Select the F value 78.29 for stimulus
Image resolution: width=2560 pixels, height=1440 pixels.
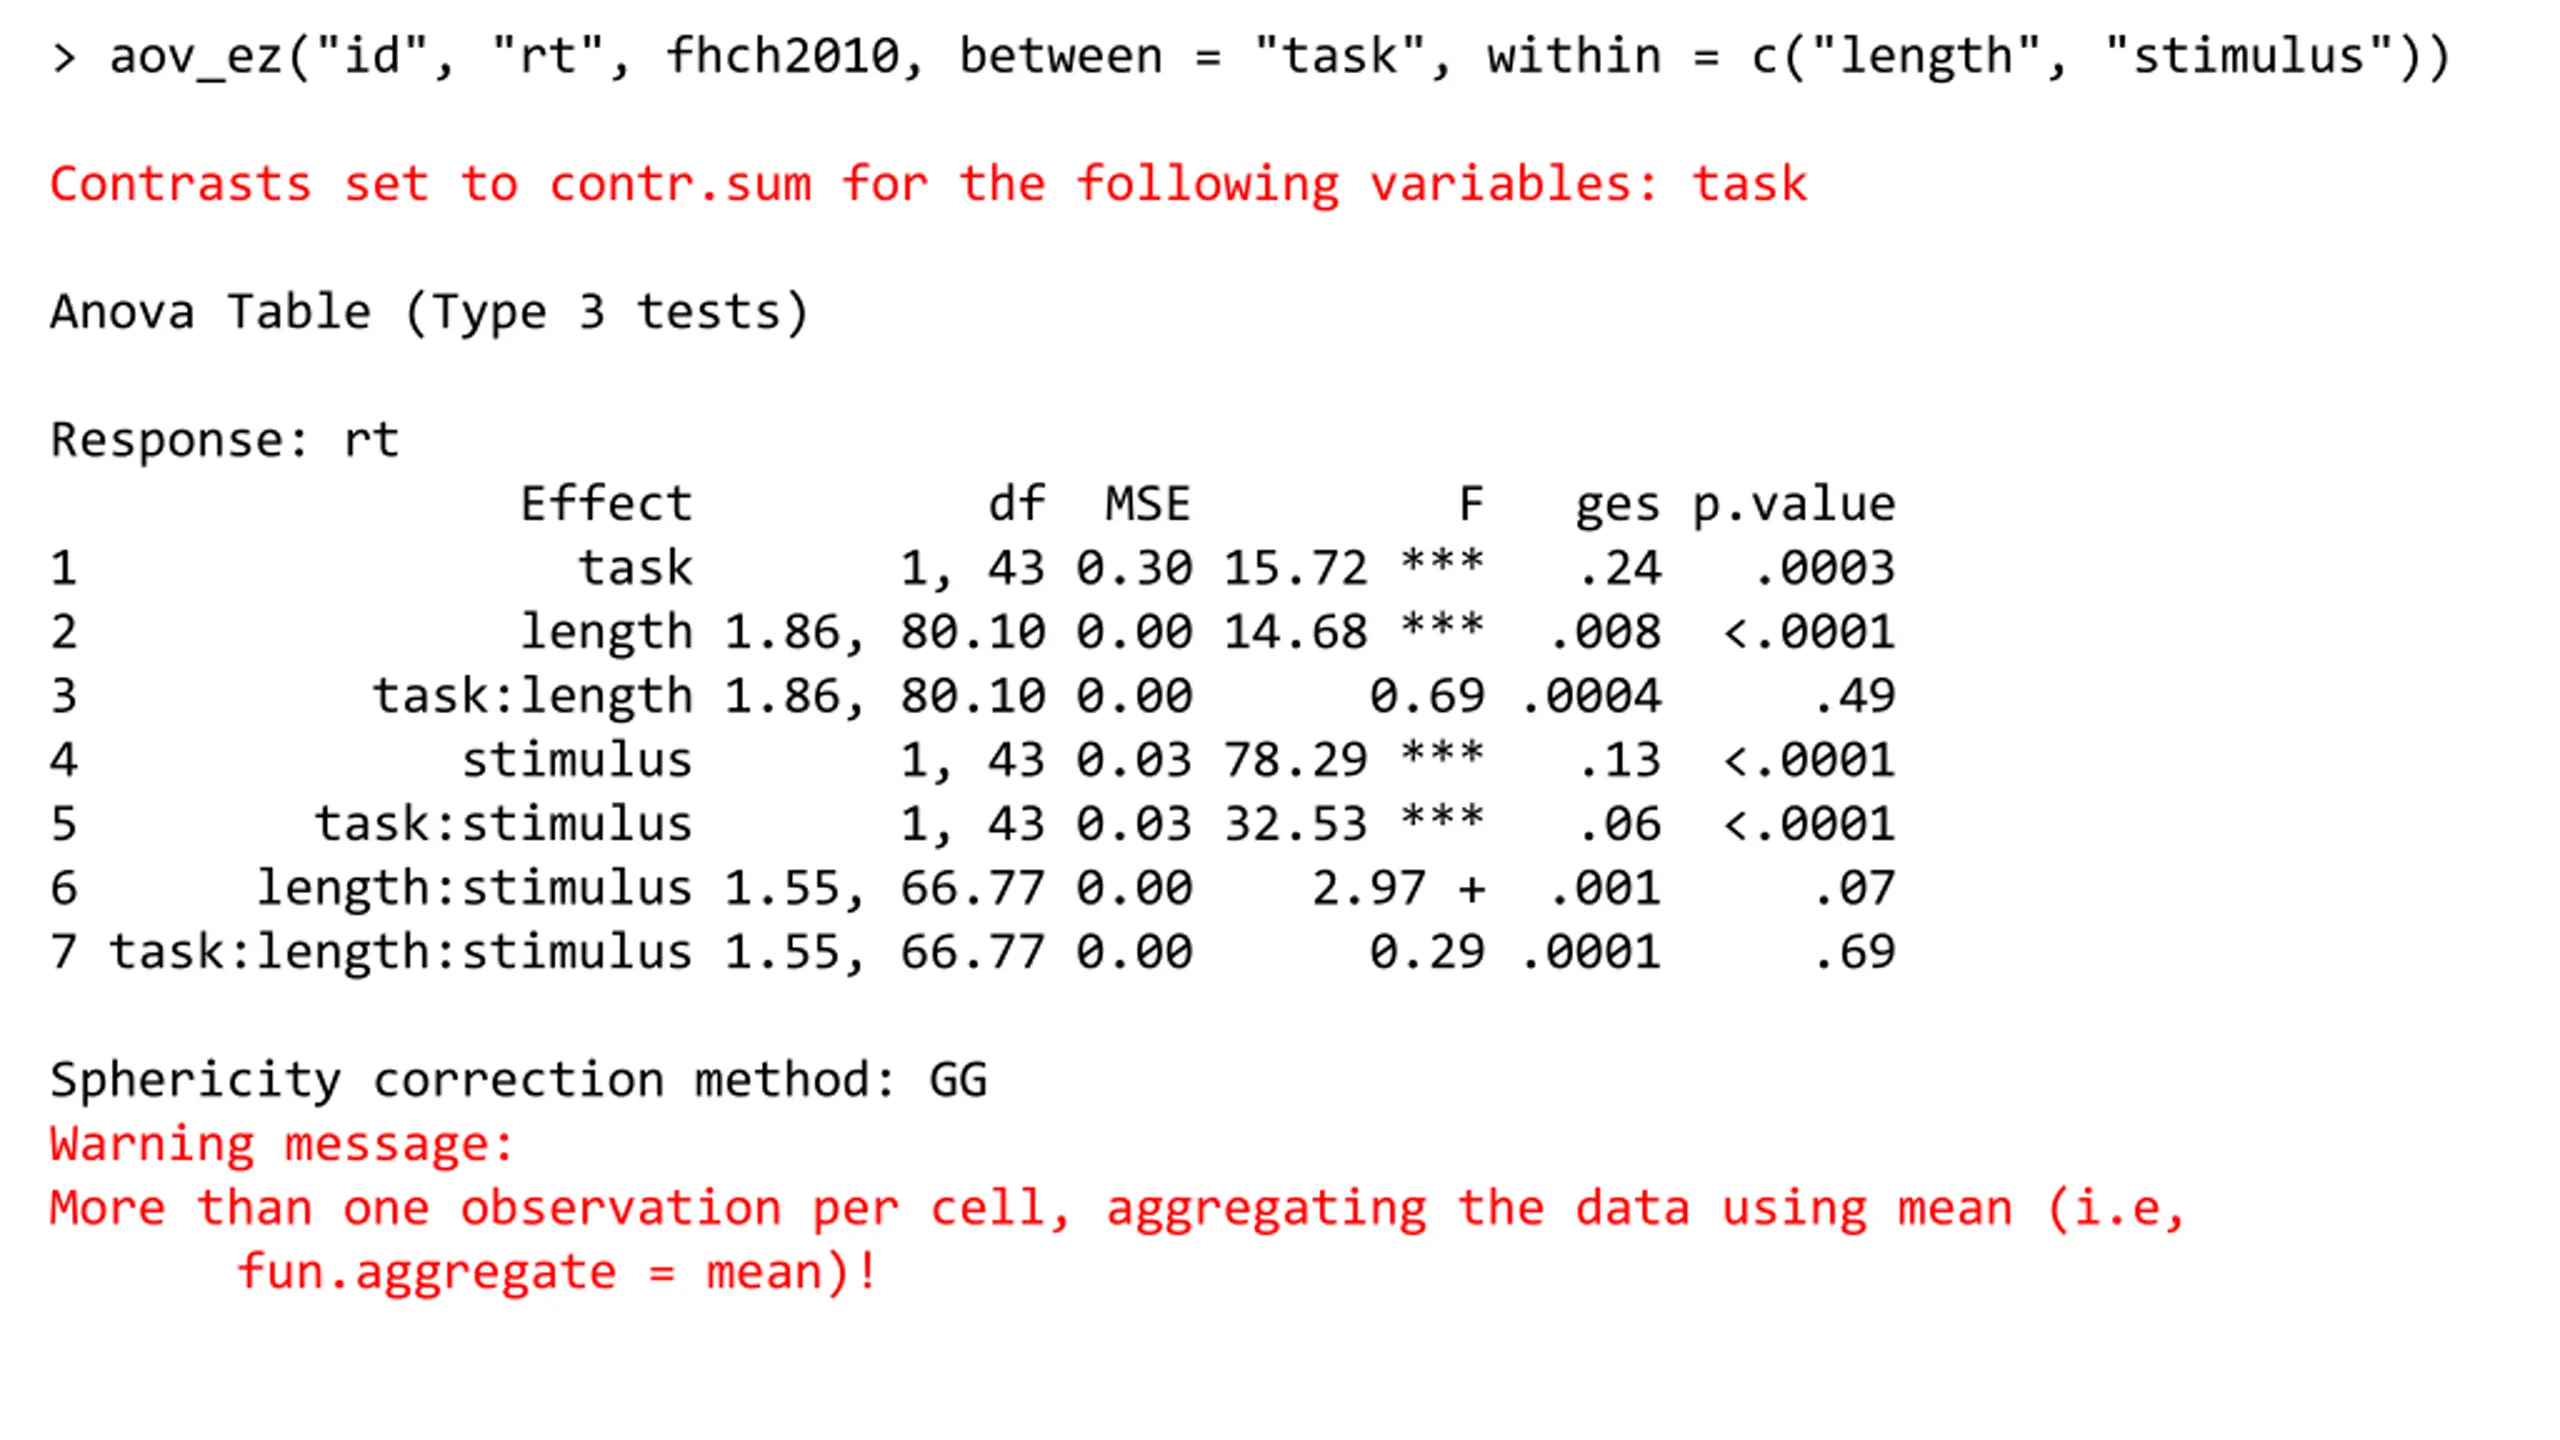pyautogui.click(x=1295, y=760)
